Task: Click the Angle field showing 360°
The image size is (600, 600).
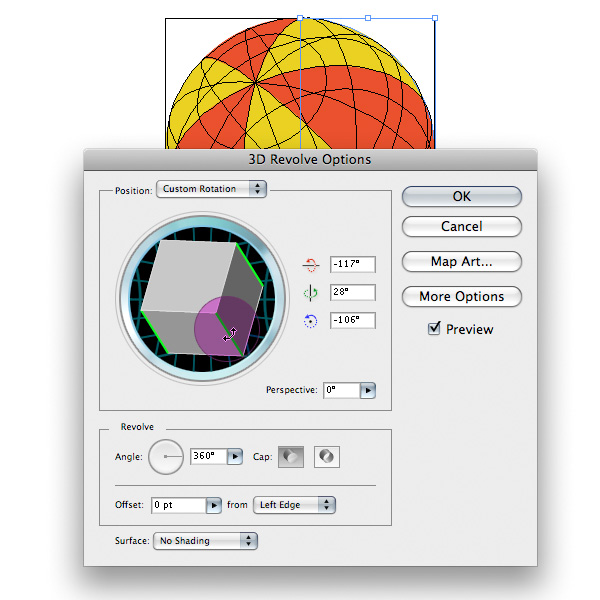Action: pyautogui.click(x=209, y=456)
